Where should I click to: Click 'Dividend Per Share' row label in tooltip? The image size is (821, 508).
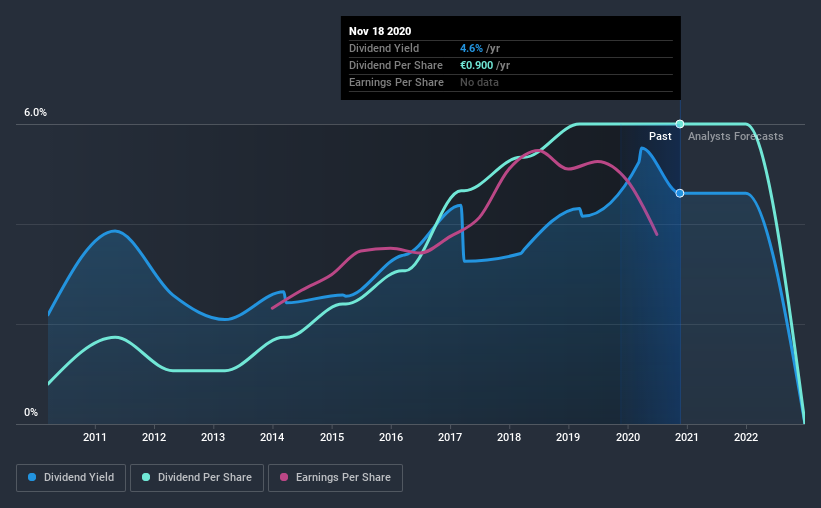click(x=396, y=65)
